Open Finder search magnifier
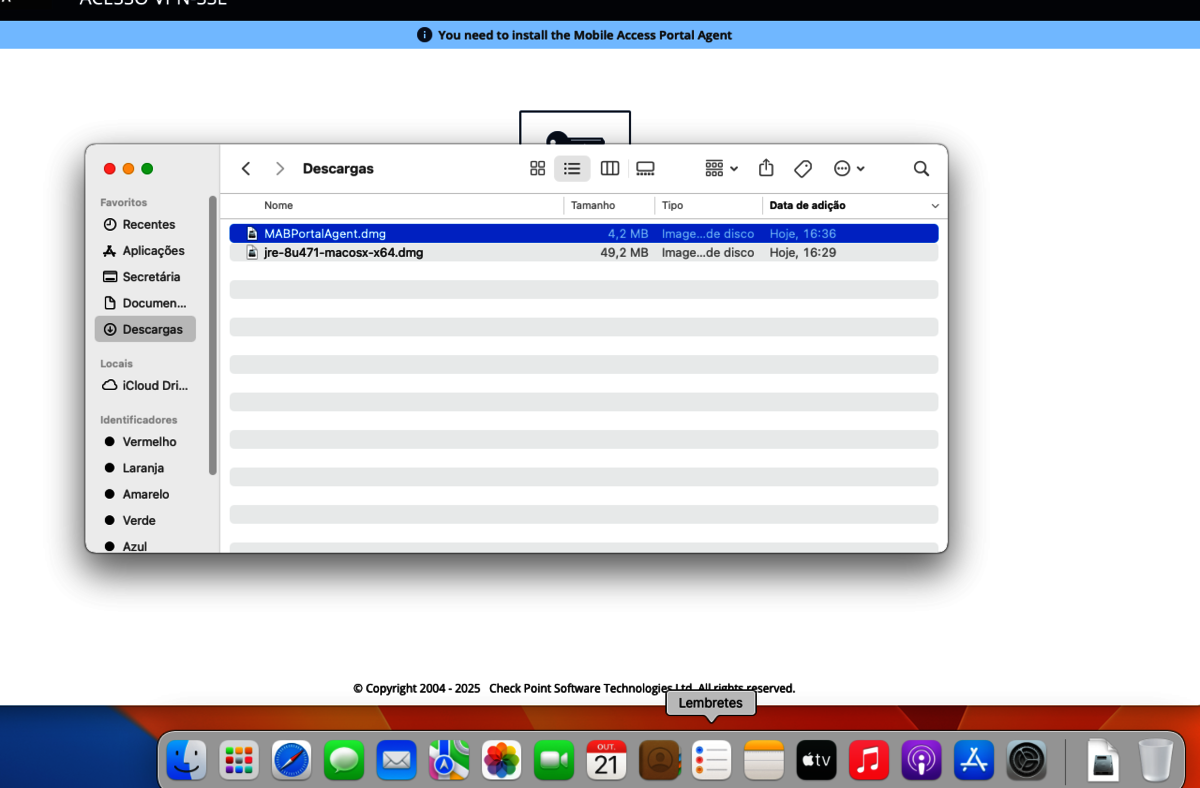Image resolution: width=1200 pixels, height=788 pixels. [x=921, y=169]
